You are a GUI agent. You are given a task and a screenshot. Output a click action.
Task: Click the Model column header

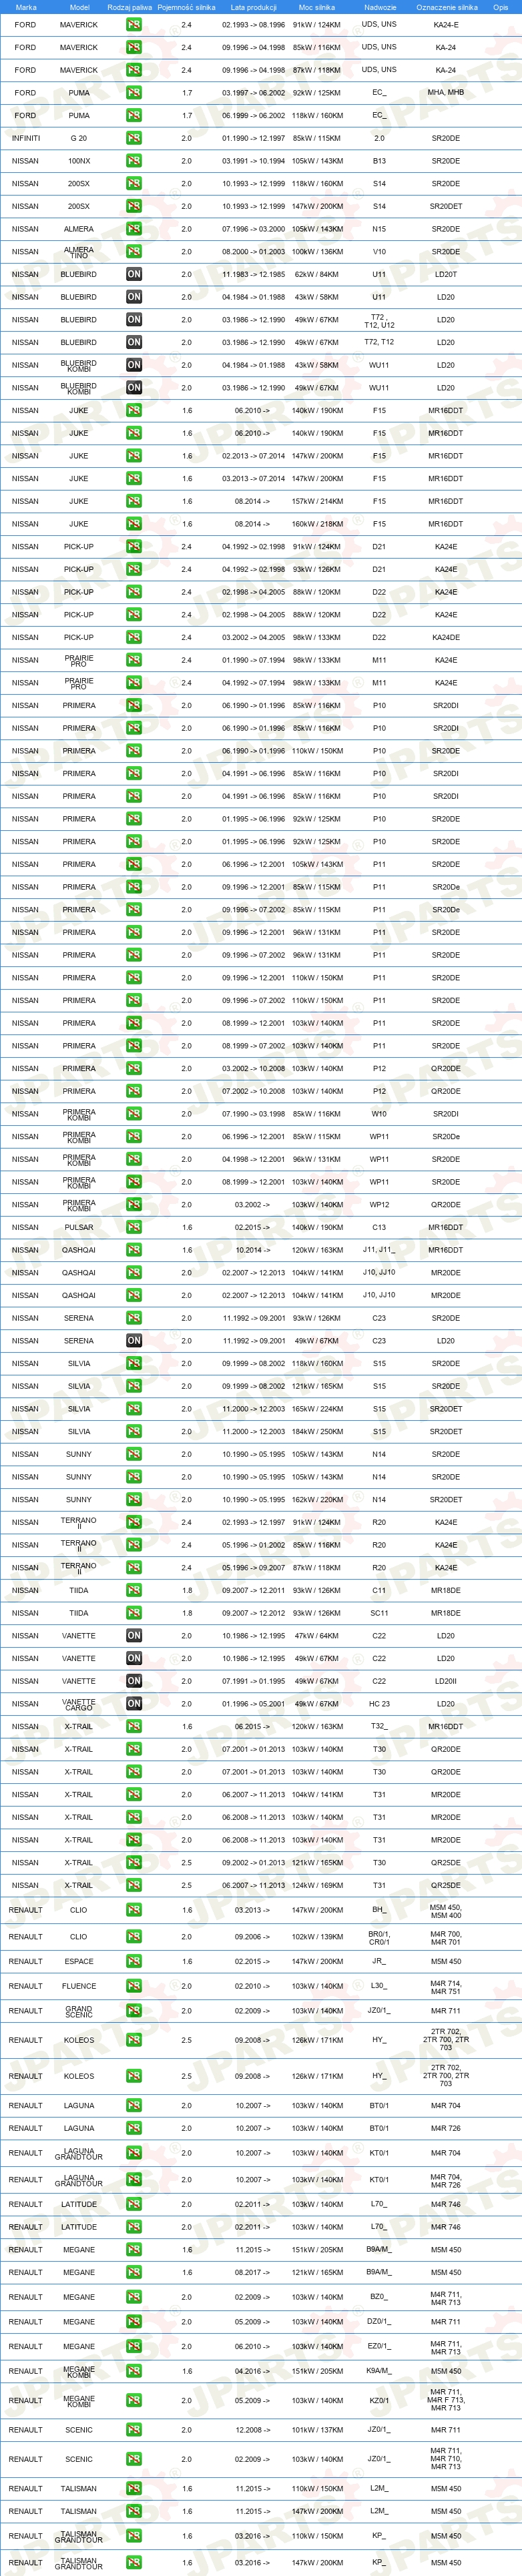coord(79,7)
